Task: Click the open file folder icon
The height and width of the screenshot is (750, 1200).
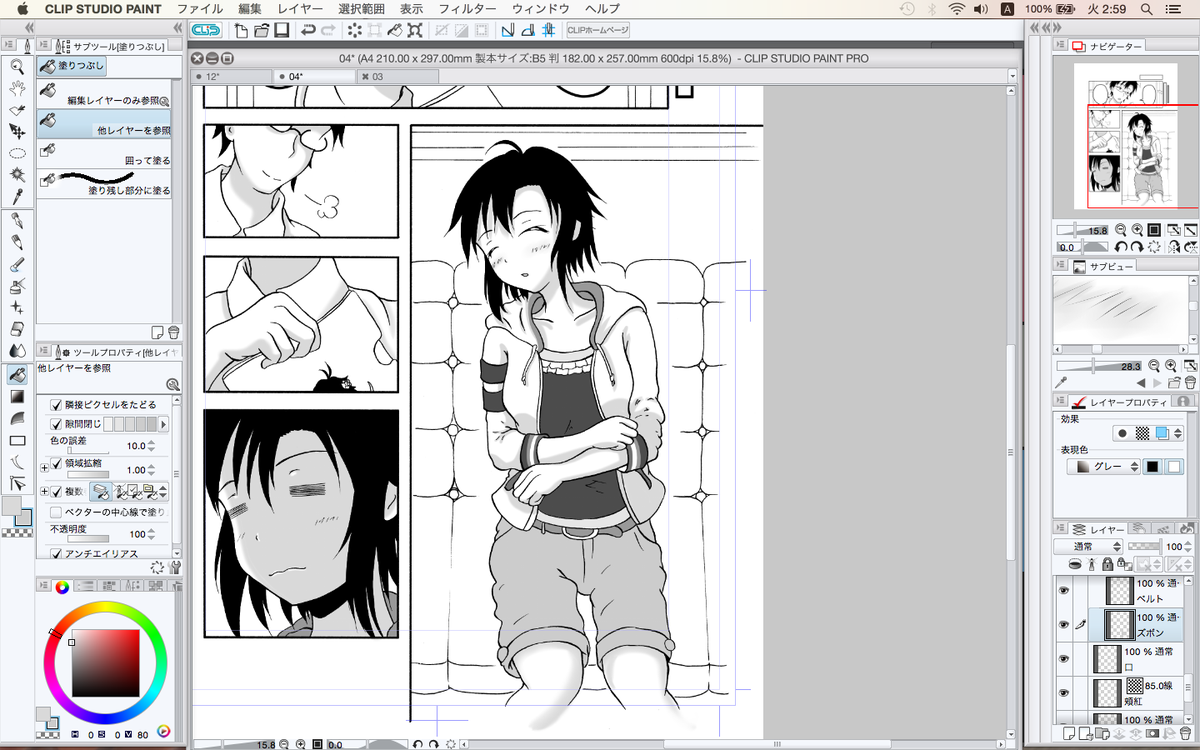Action: pos(261,30)
